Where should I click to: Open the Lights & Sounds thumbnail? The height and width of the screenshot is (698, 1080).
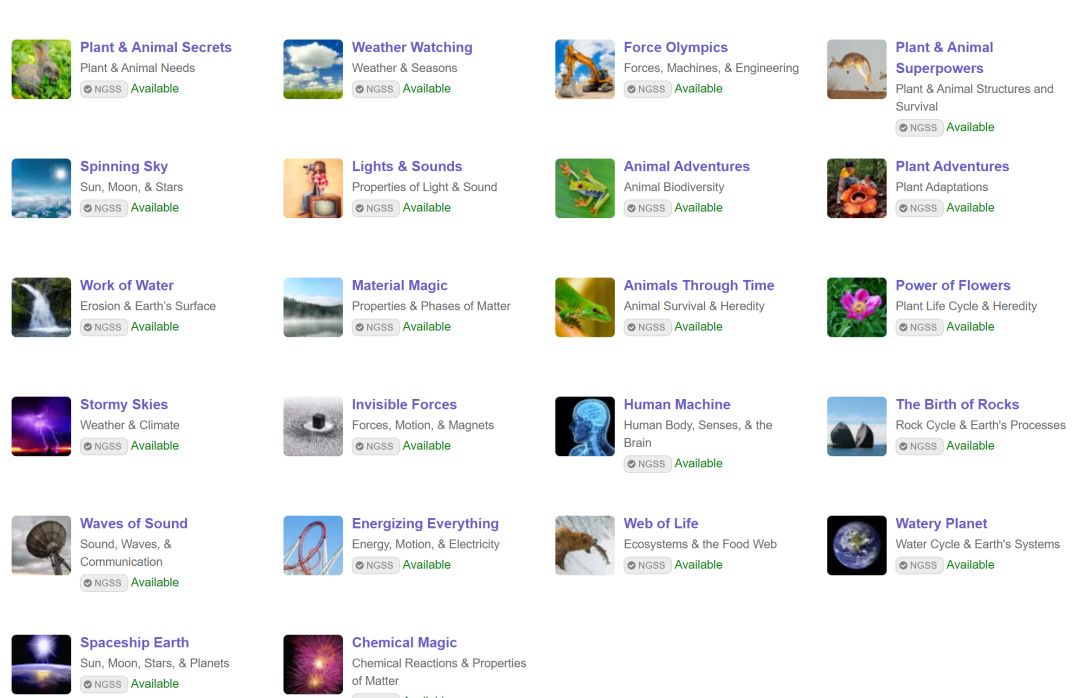pyautogui.click(x=313, y=188)
